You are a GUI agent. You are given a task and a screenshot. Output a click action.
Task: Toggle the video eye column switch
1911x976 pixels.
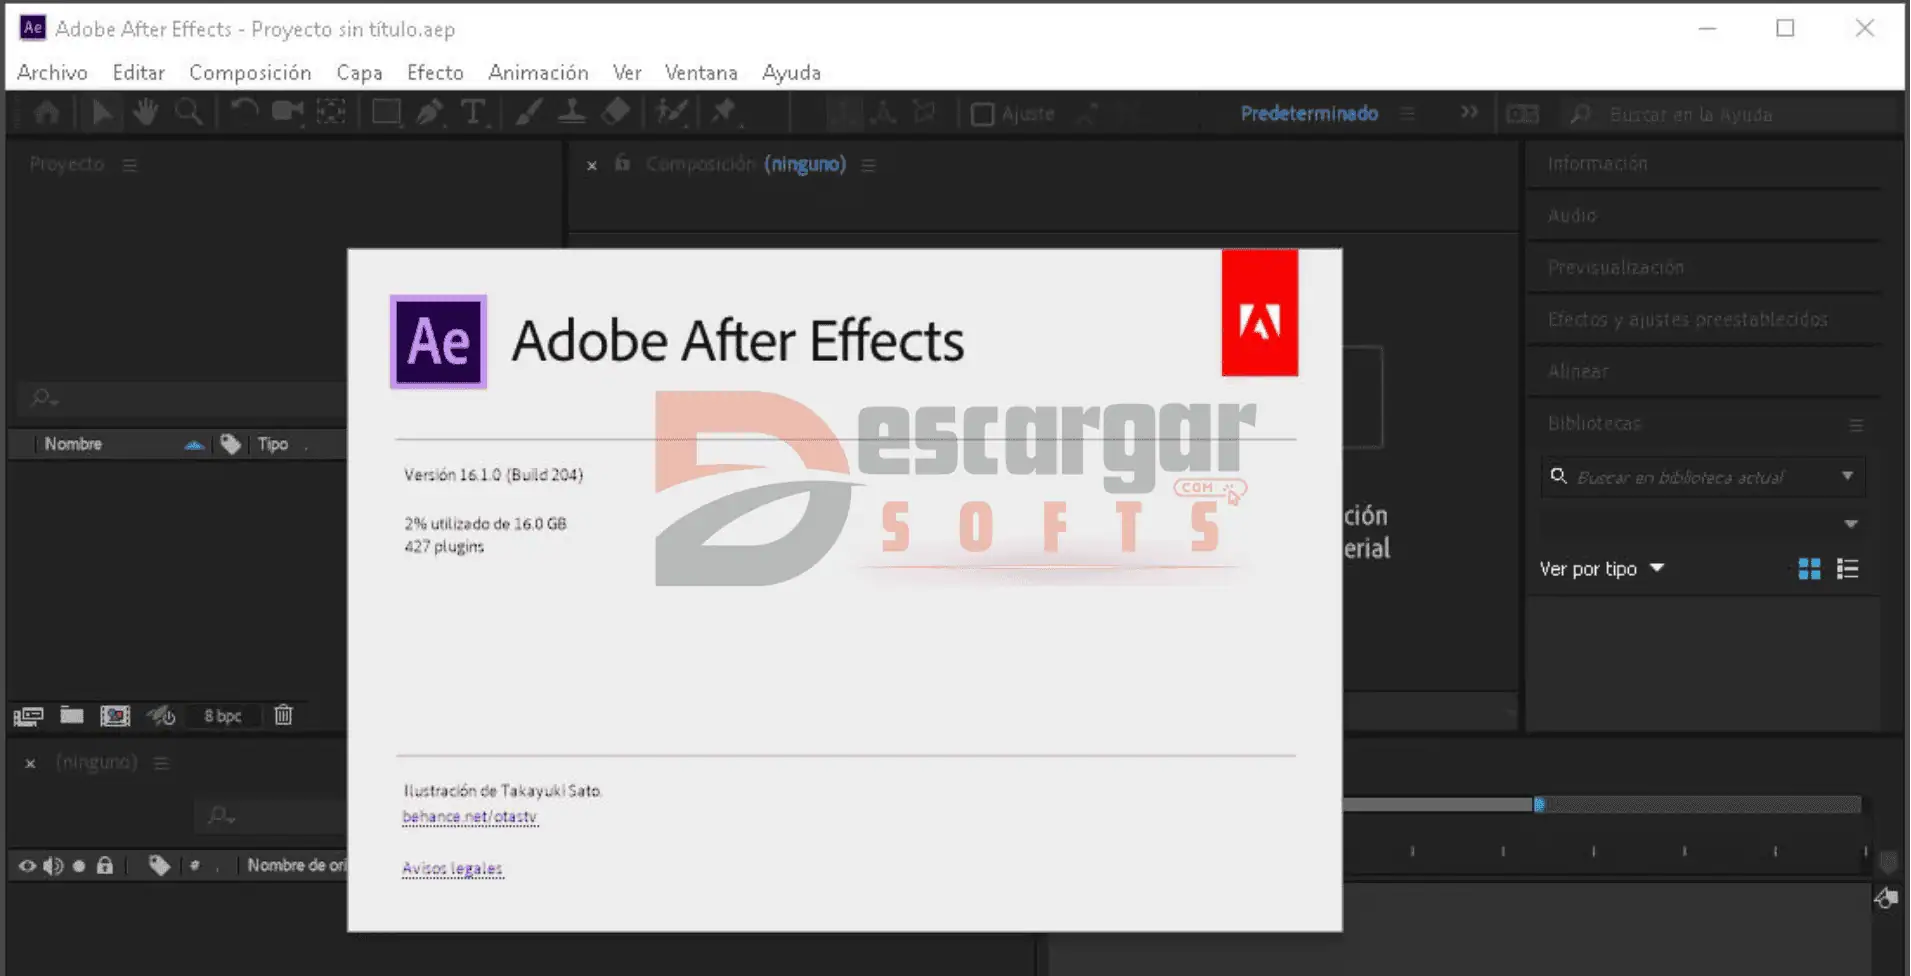click(27, 866)
